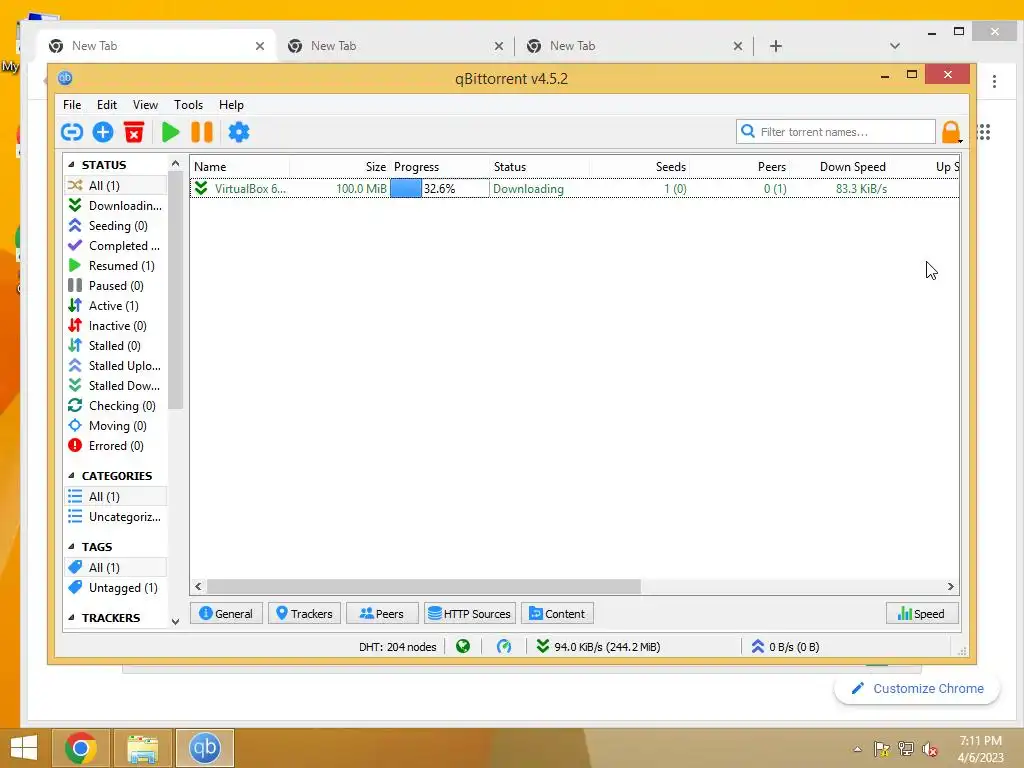Open the File menu

click(72, 104)
